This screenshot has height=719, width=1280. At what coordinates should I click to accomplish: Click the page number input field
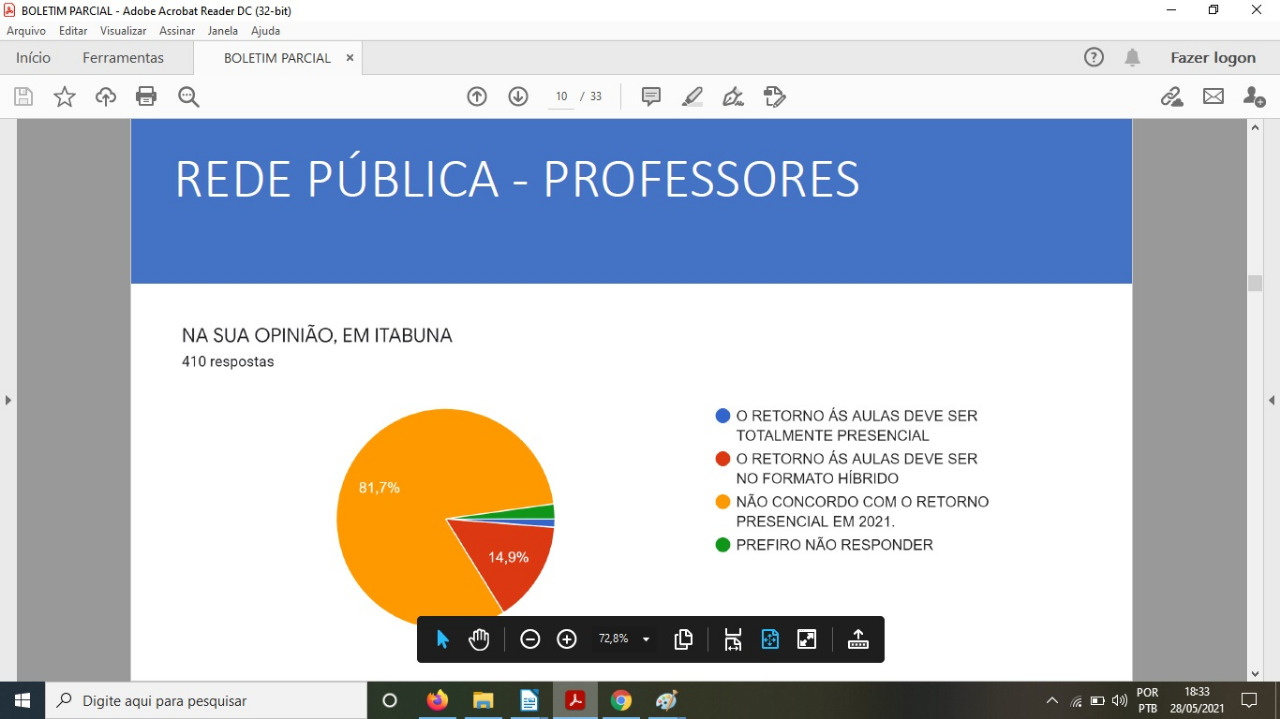(561, 97)
